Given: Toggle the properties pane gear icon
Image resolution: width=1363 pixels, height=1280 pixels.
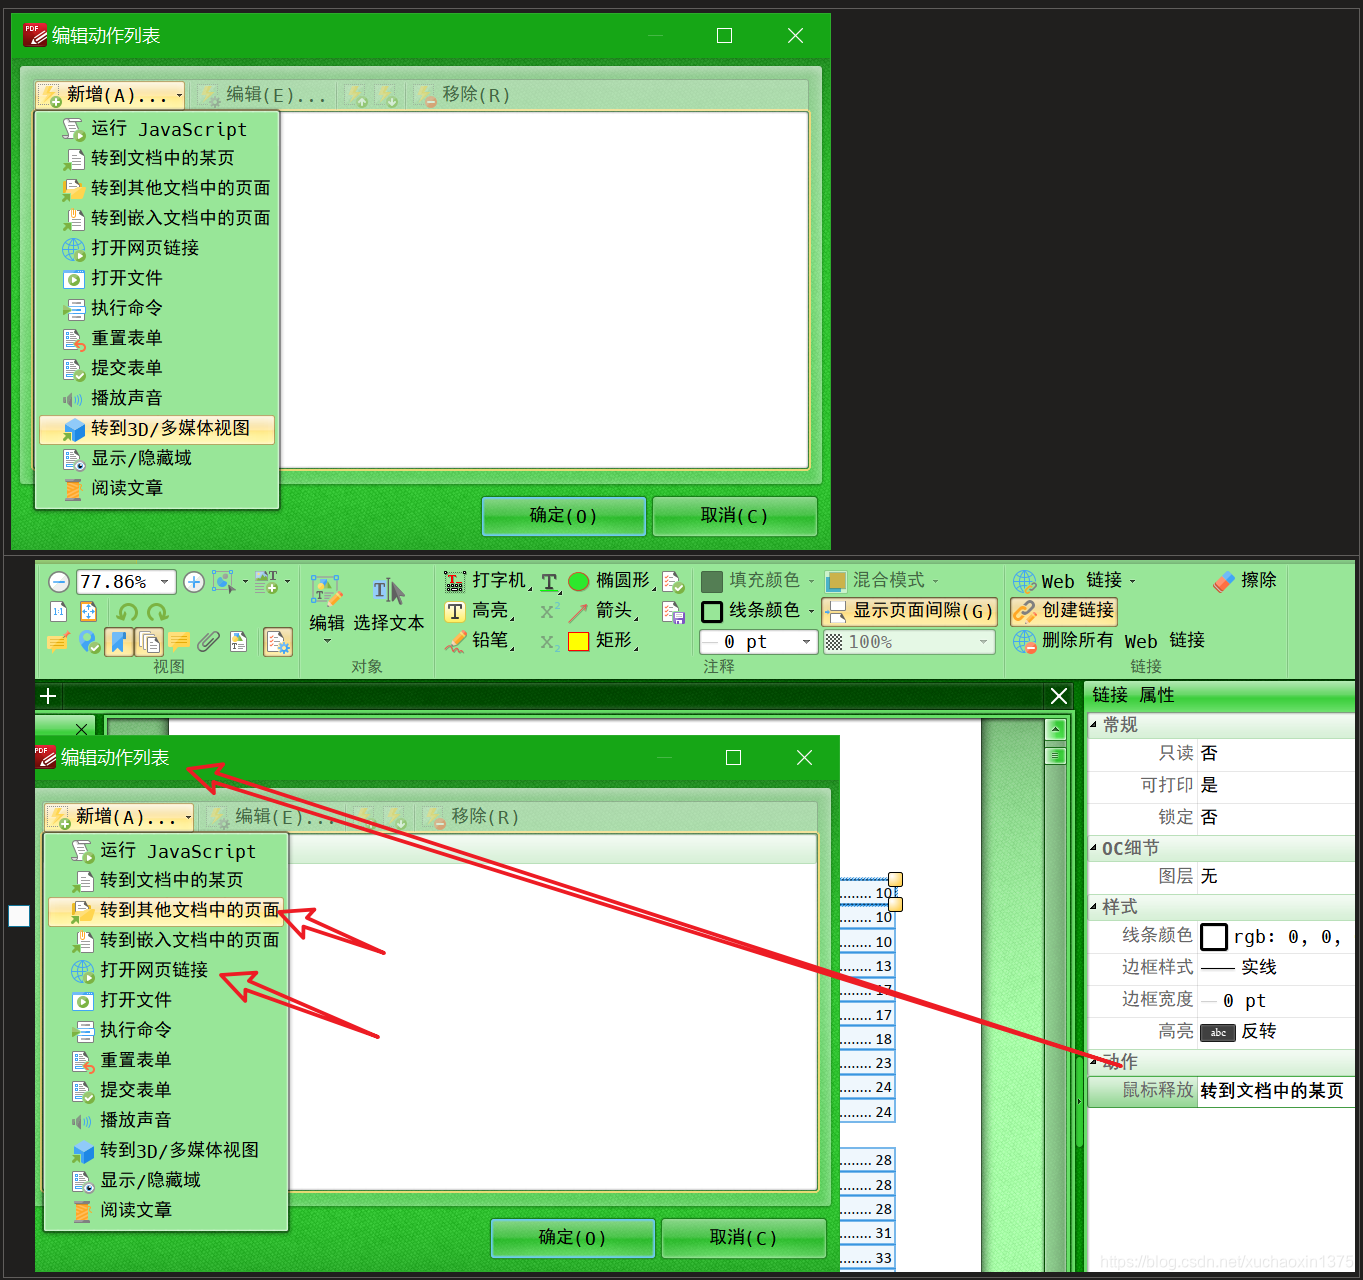Looking at the screenshot, I should point(278,642).
